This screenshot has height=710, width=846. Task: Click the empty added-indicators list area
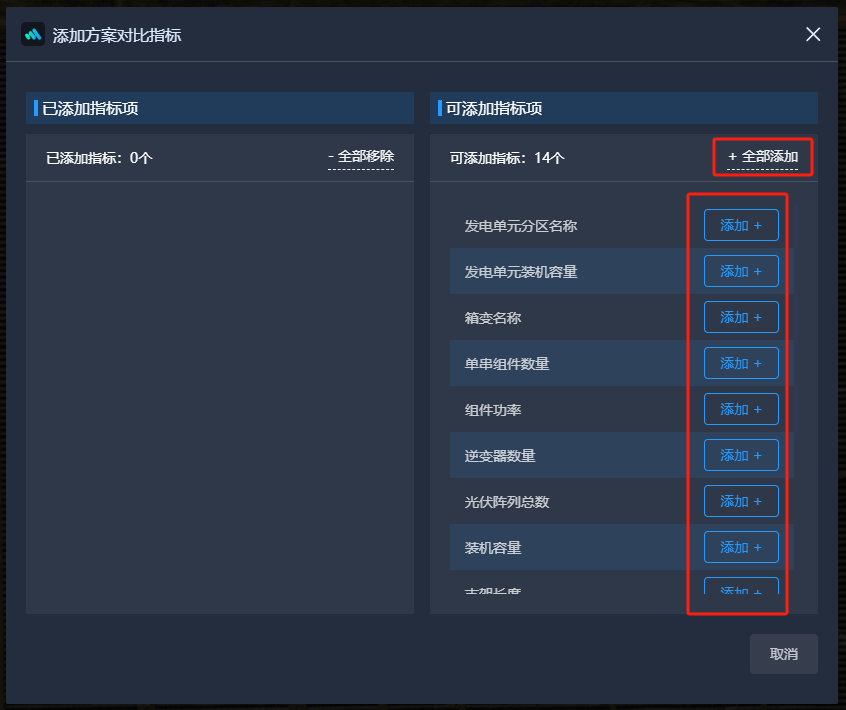click(x=220, y=398)
